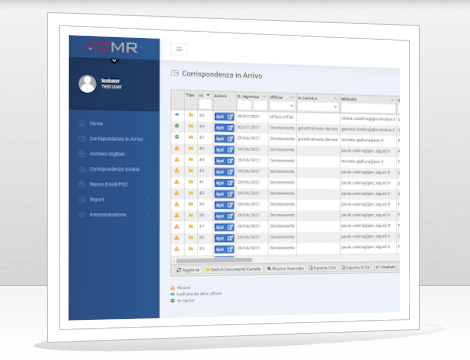Expand the chevron below the DMR logo
The height and width of the screenshot is (360, 470).
pos(114,60)
